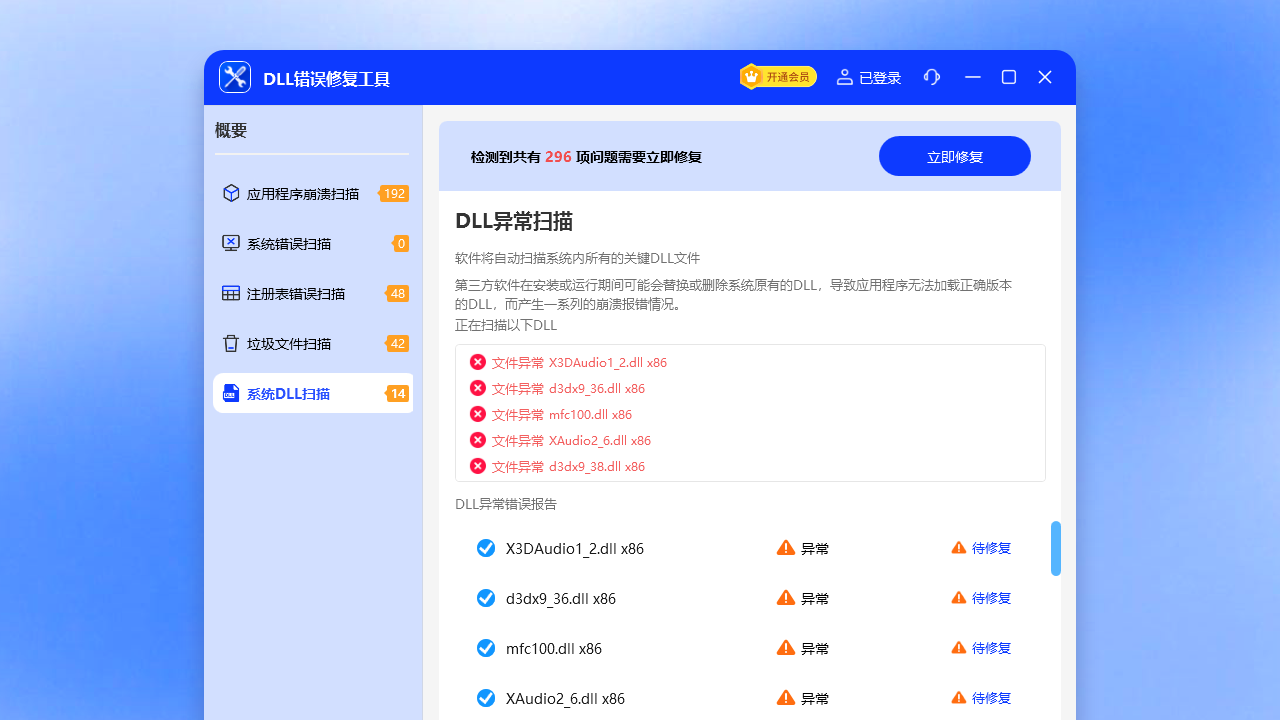
Task: Click the 14 badge on system DLL scan
Action: (397, 393)
